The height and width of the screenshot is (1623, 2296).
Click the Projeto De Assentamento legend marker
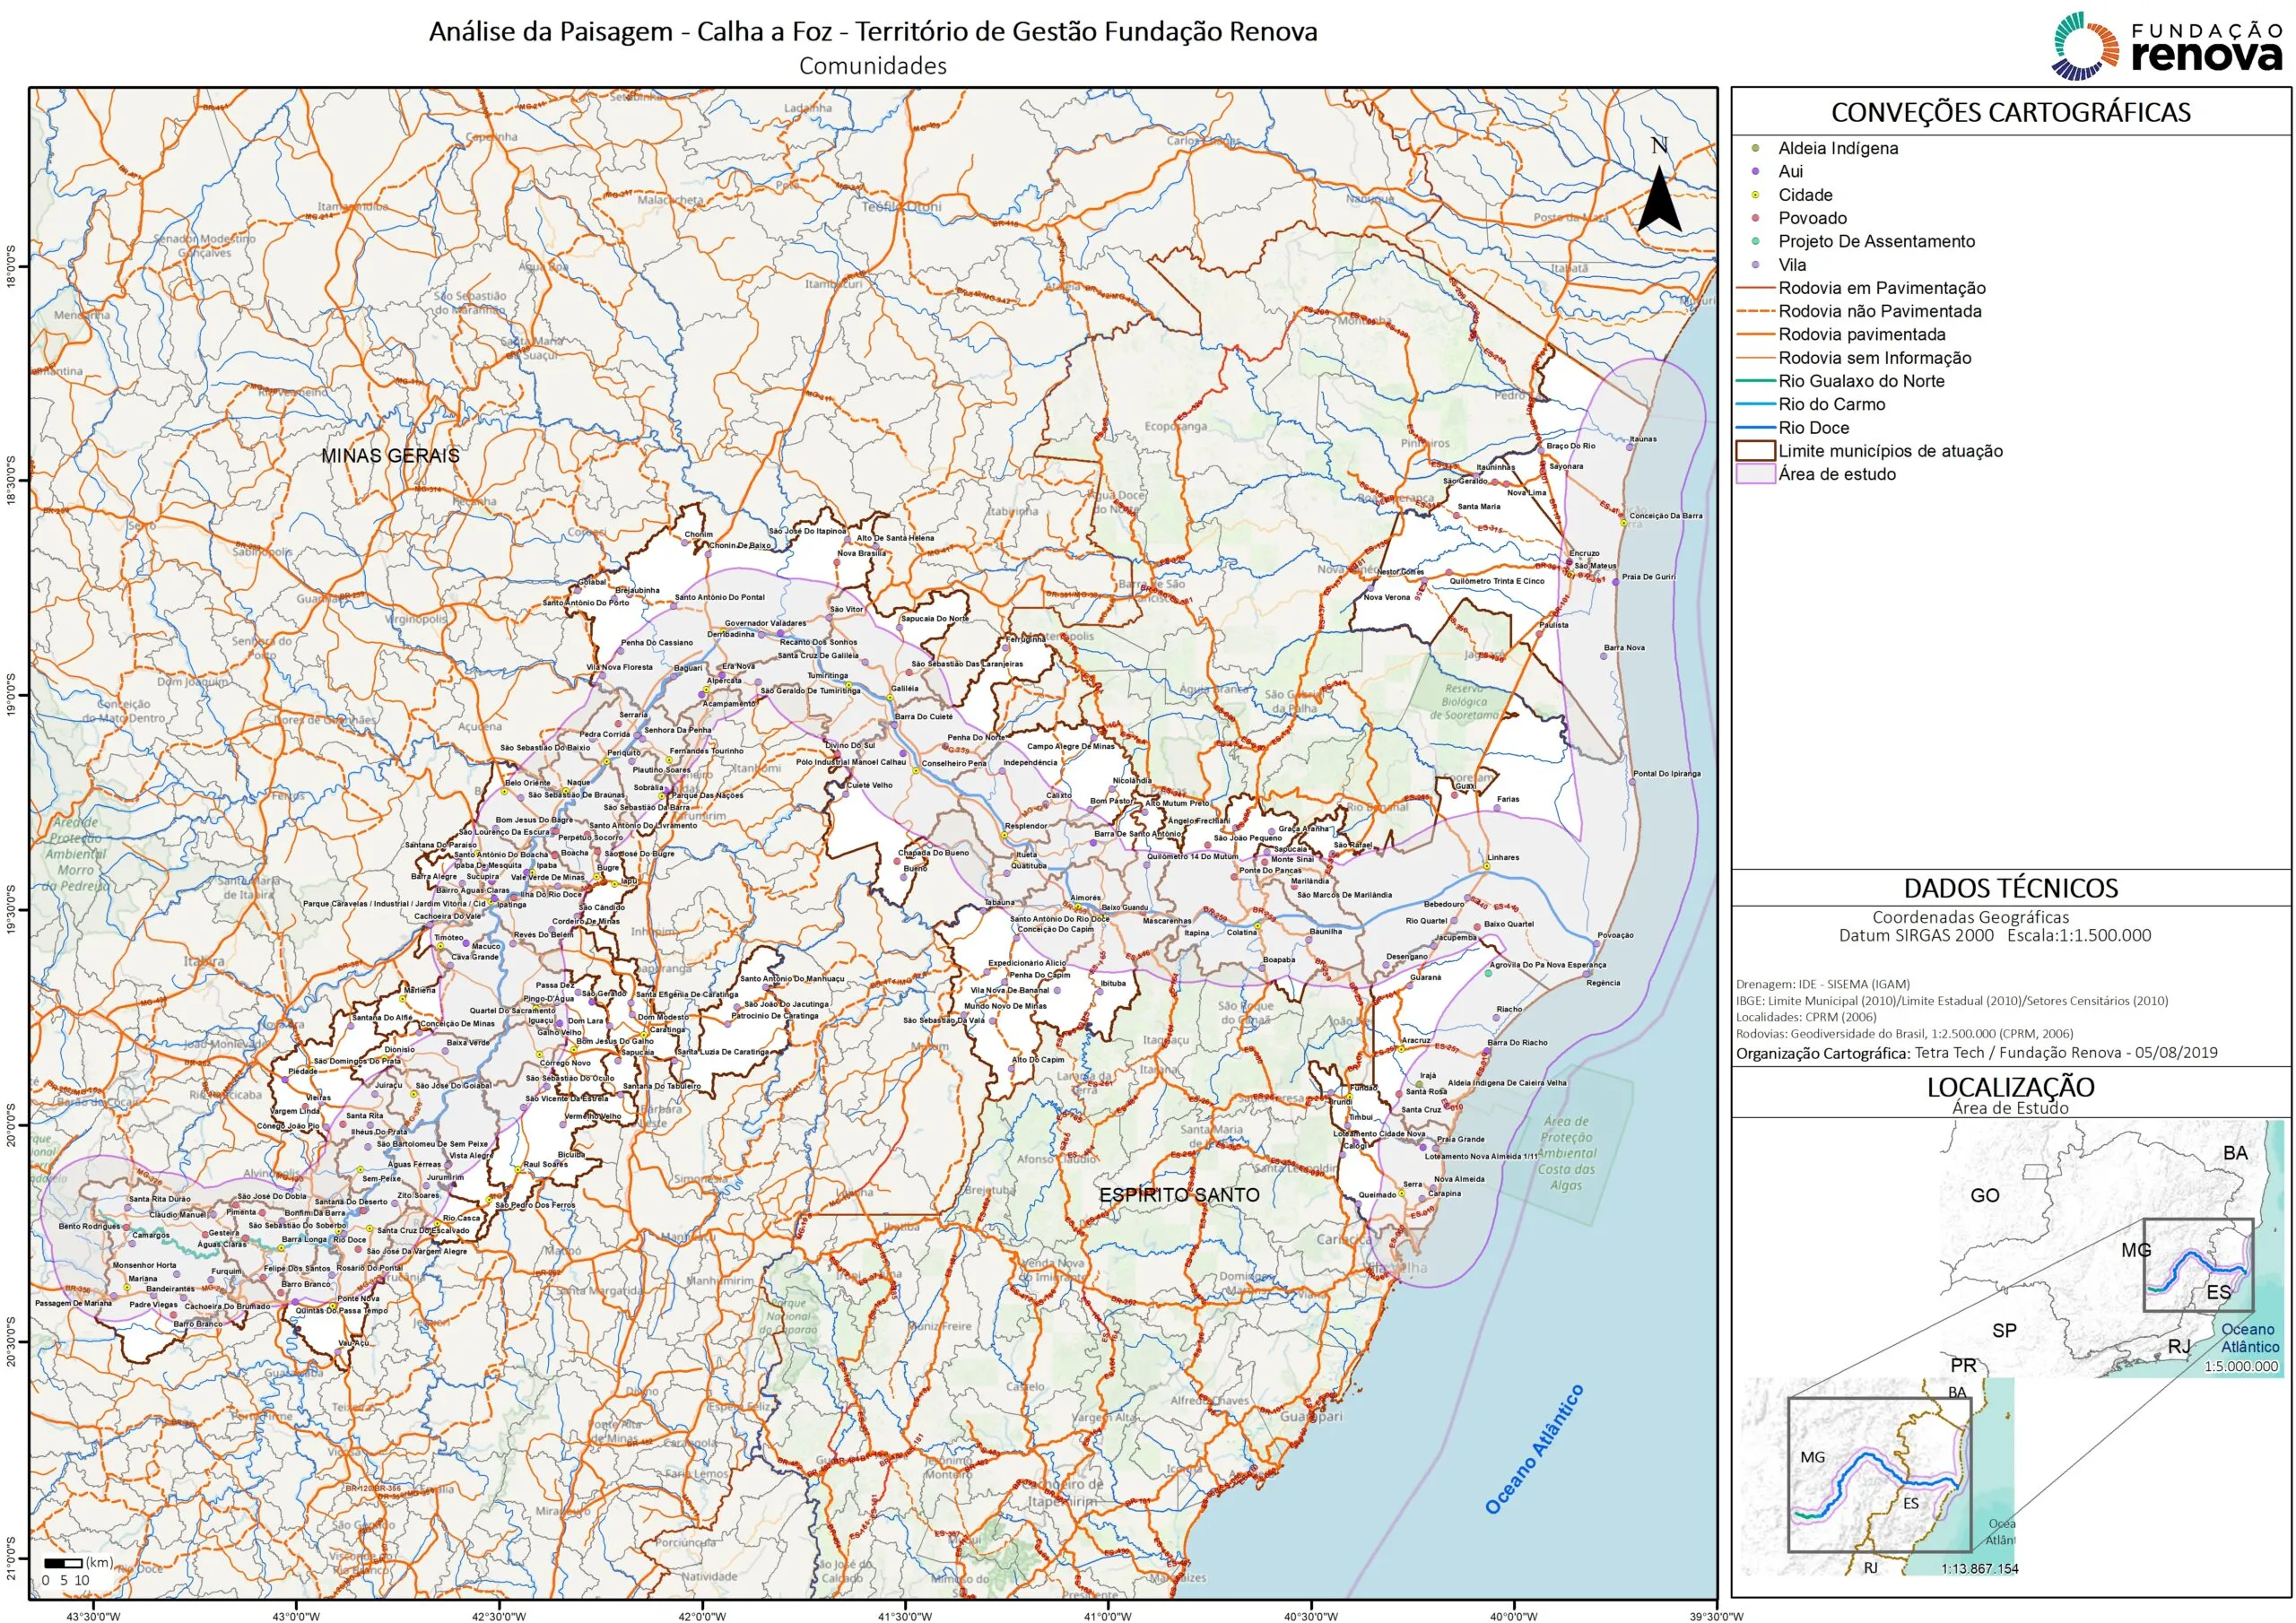1755,241
